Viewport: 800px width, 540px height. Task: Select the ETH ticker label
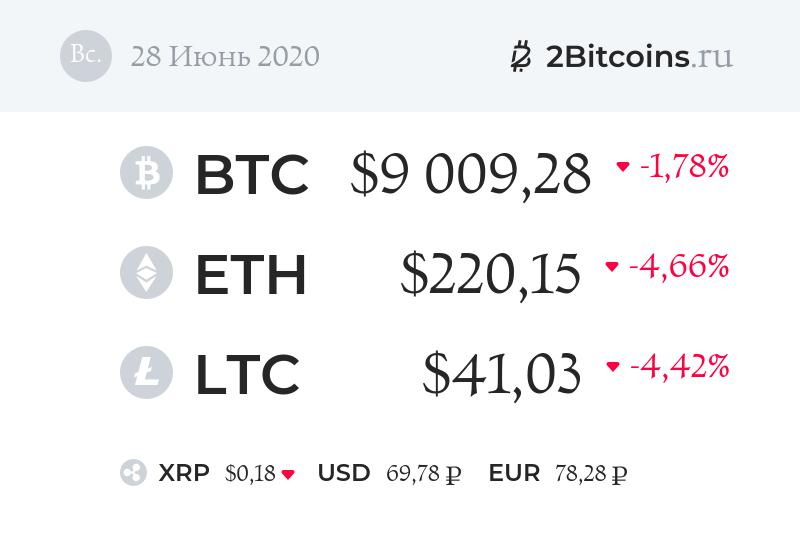click(x=250, y=274)
